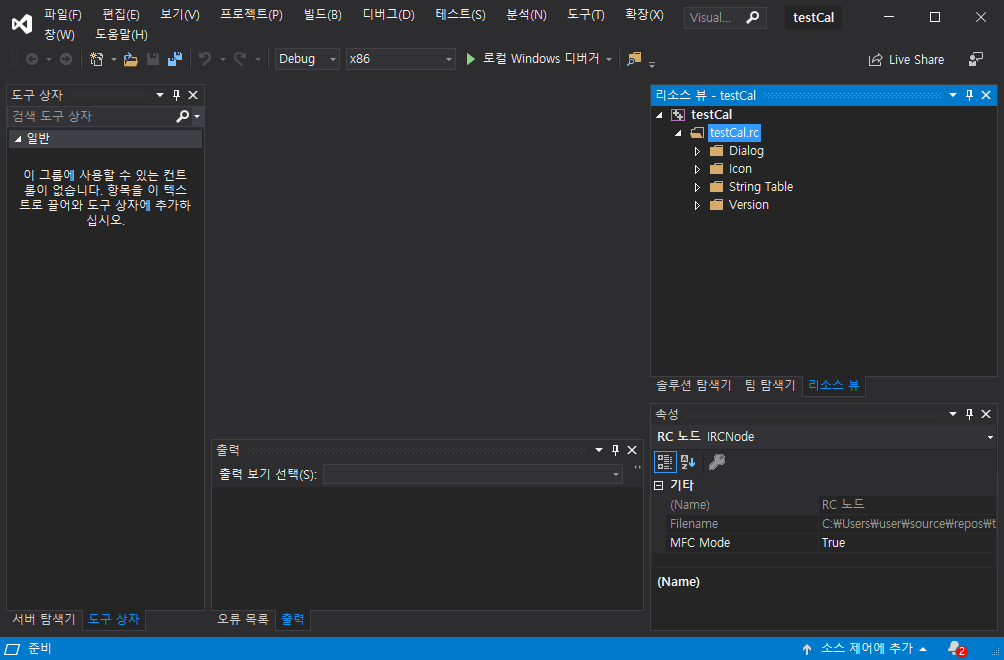Select the categorized view icon in 속성 panel
1004x660 pixels.
pyautogui.click(x=665, y=461)
